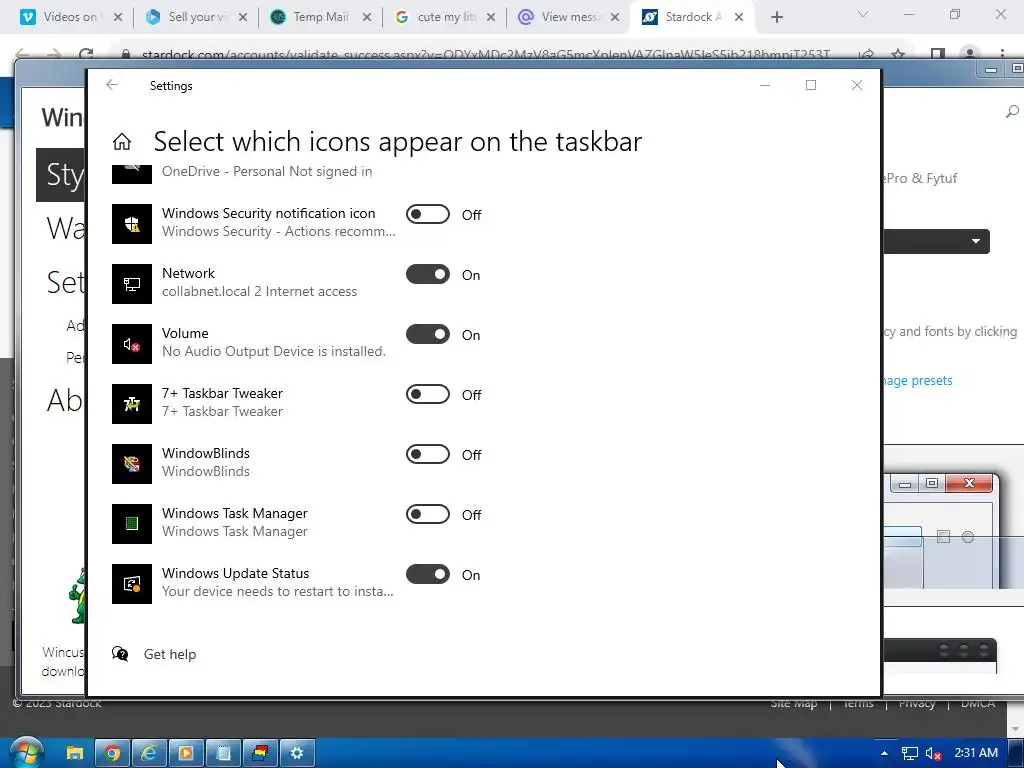Image resolution: width=1024 pixels, height=768 pixels.
Task: Bookmark this page with the star
Action: pyautogui.click(x=899, y=54)
